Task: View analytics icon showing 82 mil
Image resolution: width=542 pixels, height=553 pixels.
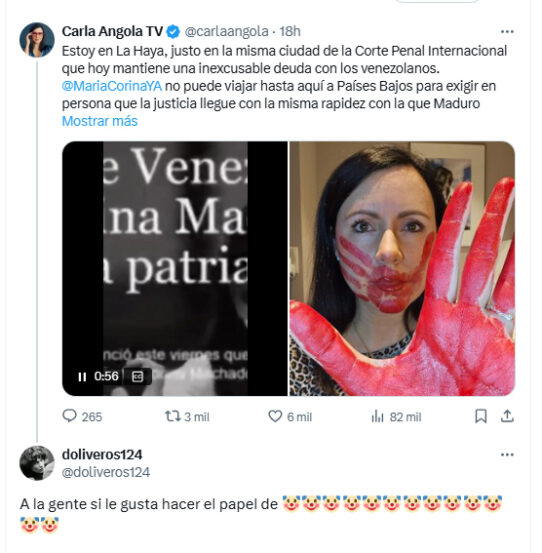Action: pos(377,417)
